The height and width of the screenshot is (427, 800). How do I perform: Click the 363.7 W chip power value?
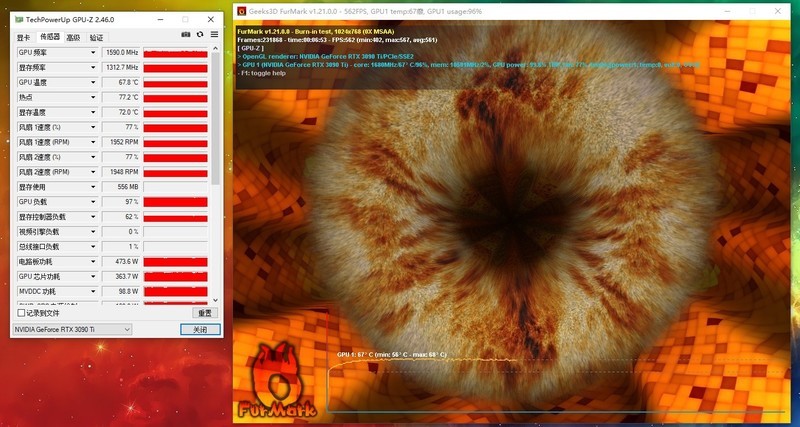coord(121,277)
